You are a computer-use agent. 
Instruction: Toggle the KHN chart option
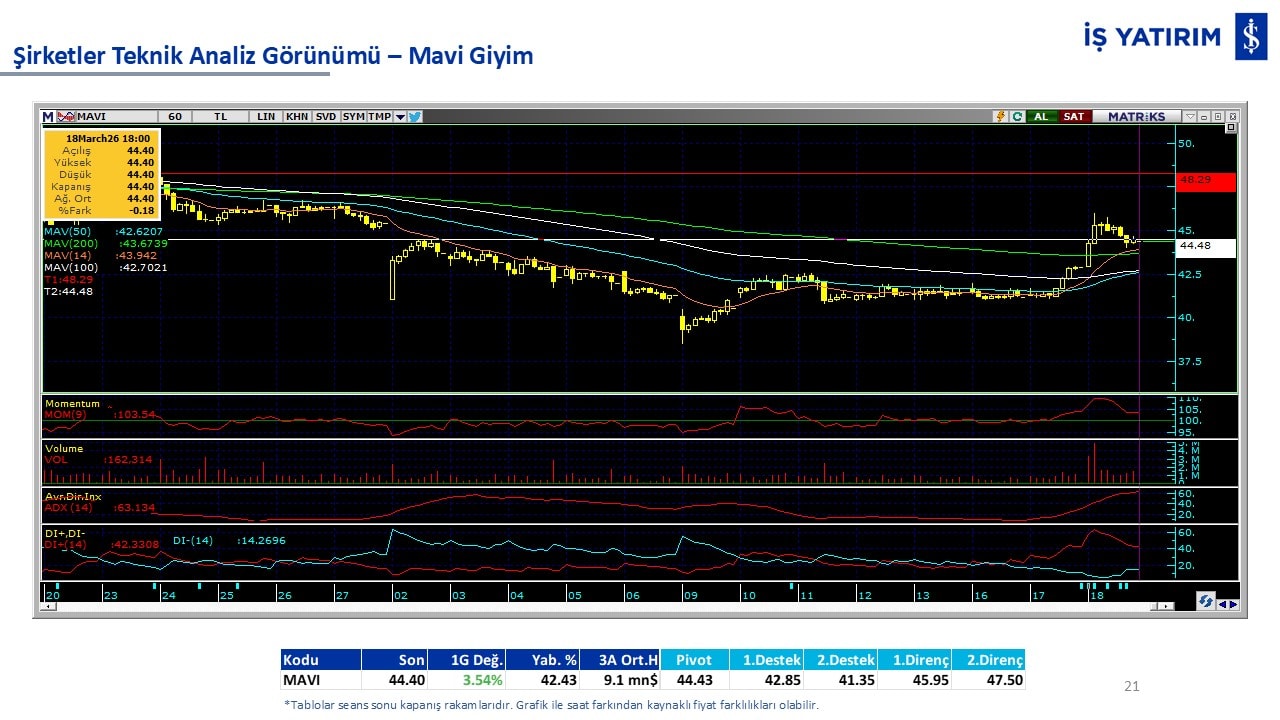297,117
